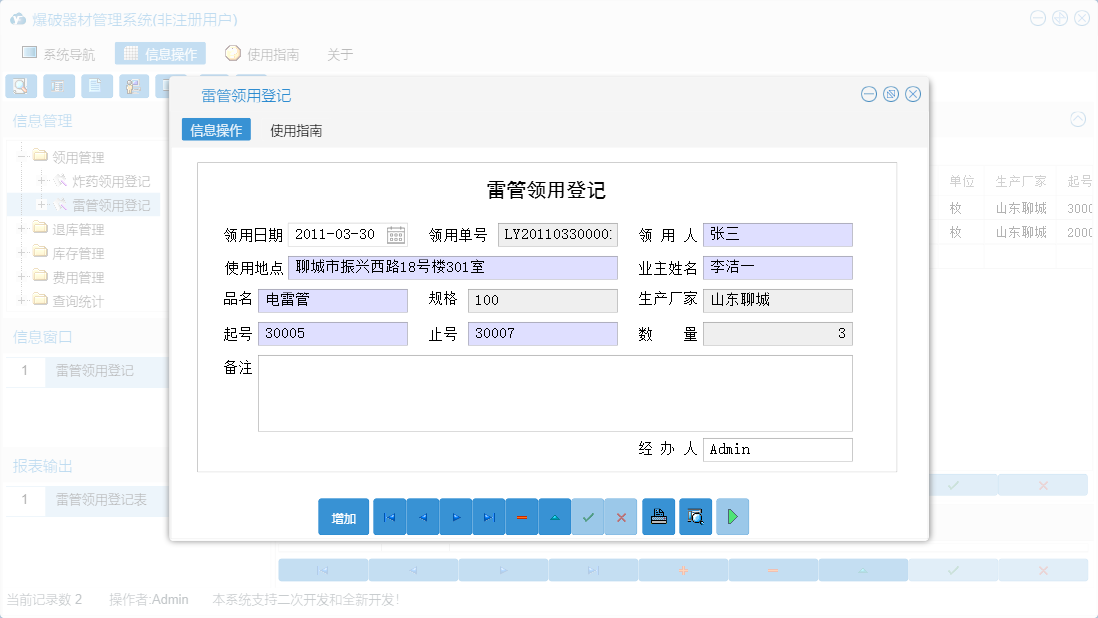Image resolution: width=1098 pixels, height=618 pixels.
Task: Select the magnifier search icon in sidebar toolbar
Action: tap(20, 86)
